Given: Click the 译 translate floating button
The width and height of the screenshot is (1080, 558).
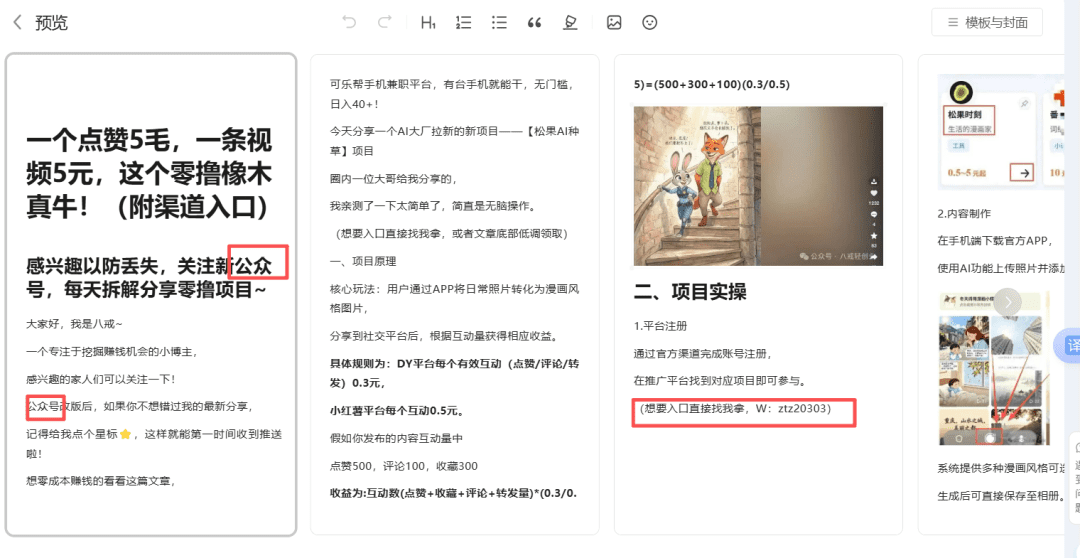Looking at the screenshot, I should tap(1070, 345).
